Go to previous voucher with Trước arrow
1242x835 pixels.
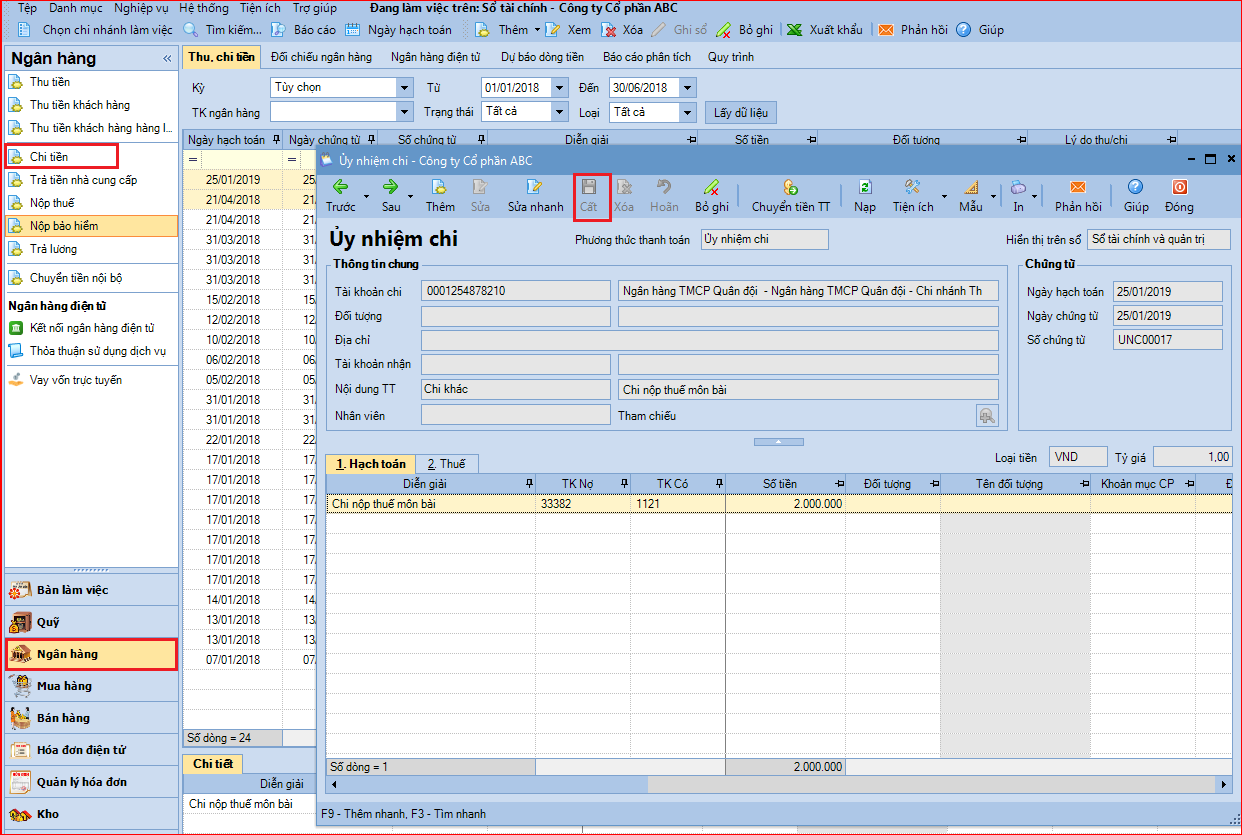(340, 195)
